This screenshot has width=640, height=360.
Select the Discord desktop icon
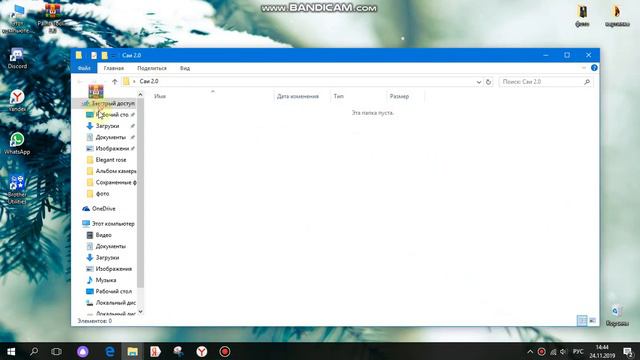17,58
